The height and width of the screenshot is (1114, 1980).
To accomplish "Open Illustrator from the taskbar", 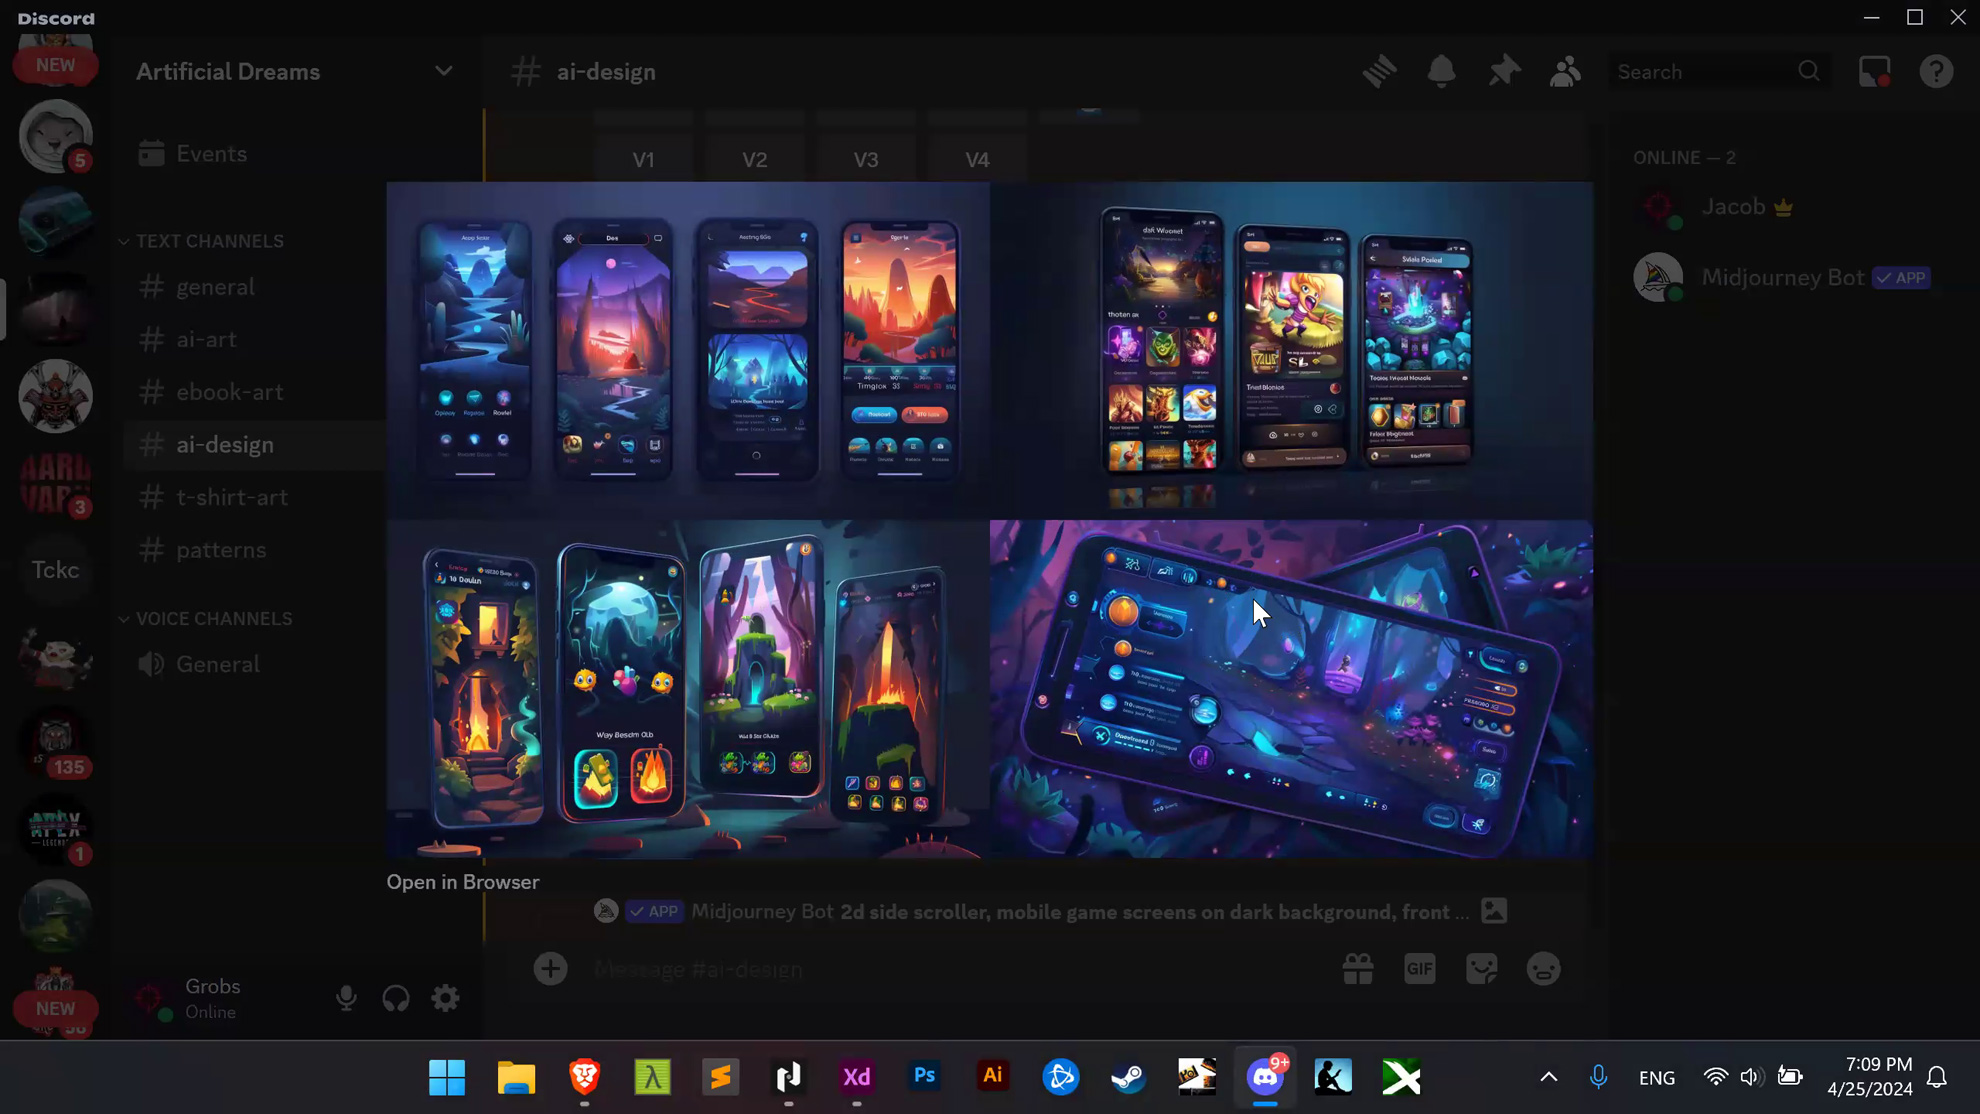I will [992, 1077].
